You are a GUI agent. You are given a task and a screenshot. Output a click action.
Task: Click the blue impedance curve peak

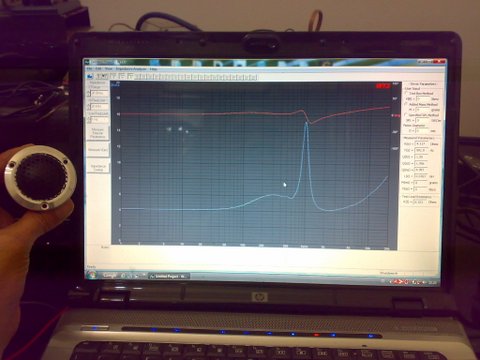pyautogui.click(x=306, y=124)
